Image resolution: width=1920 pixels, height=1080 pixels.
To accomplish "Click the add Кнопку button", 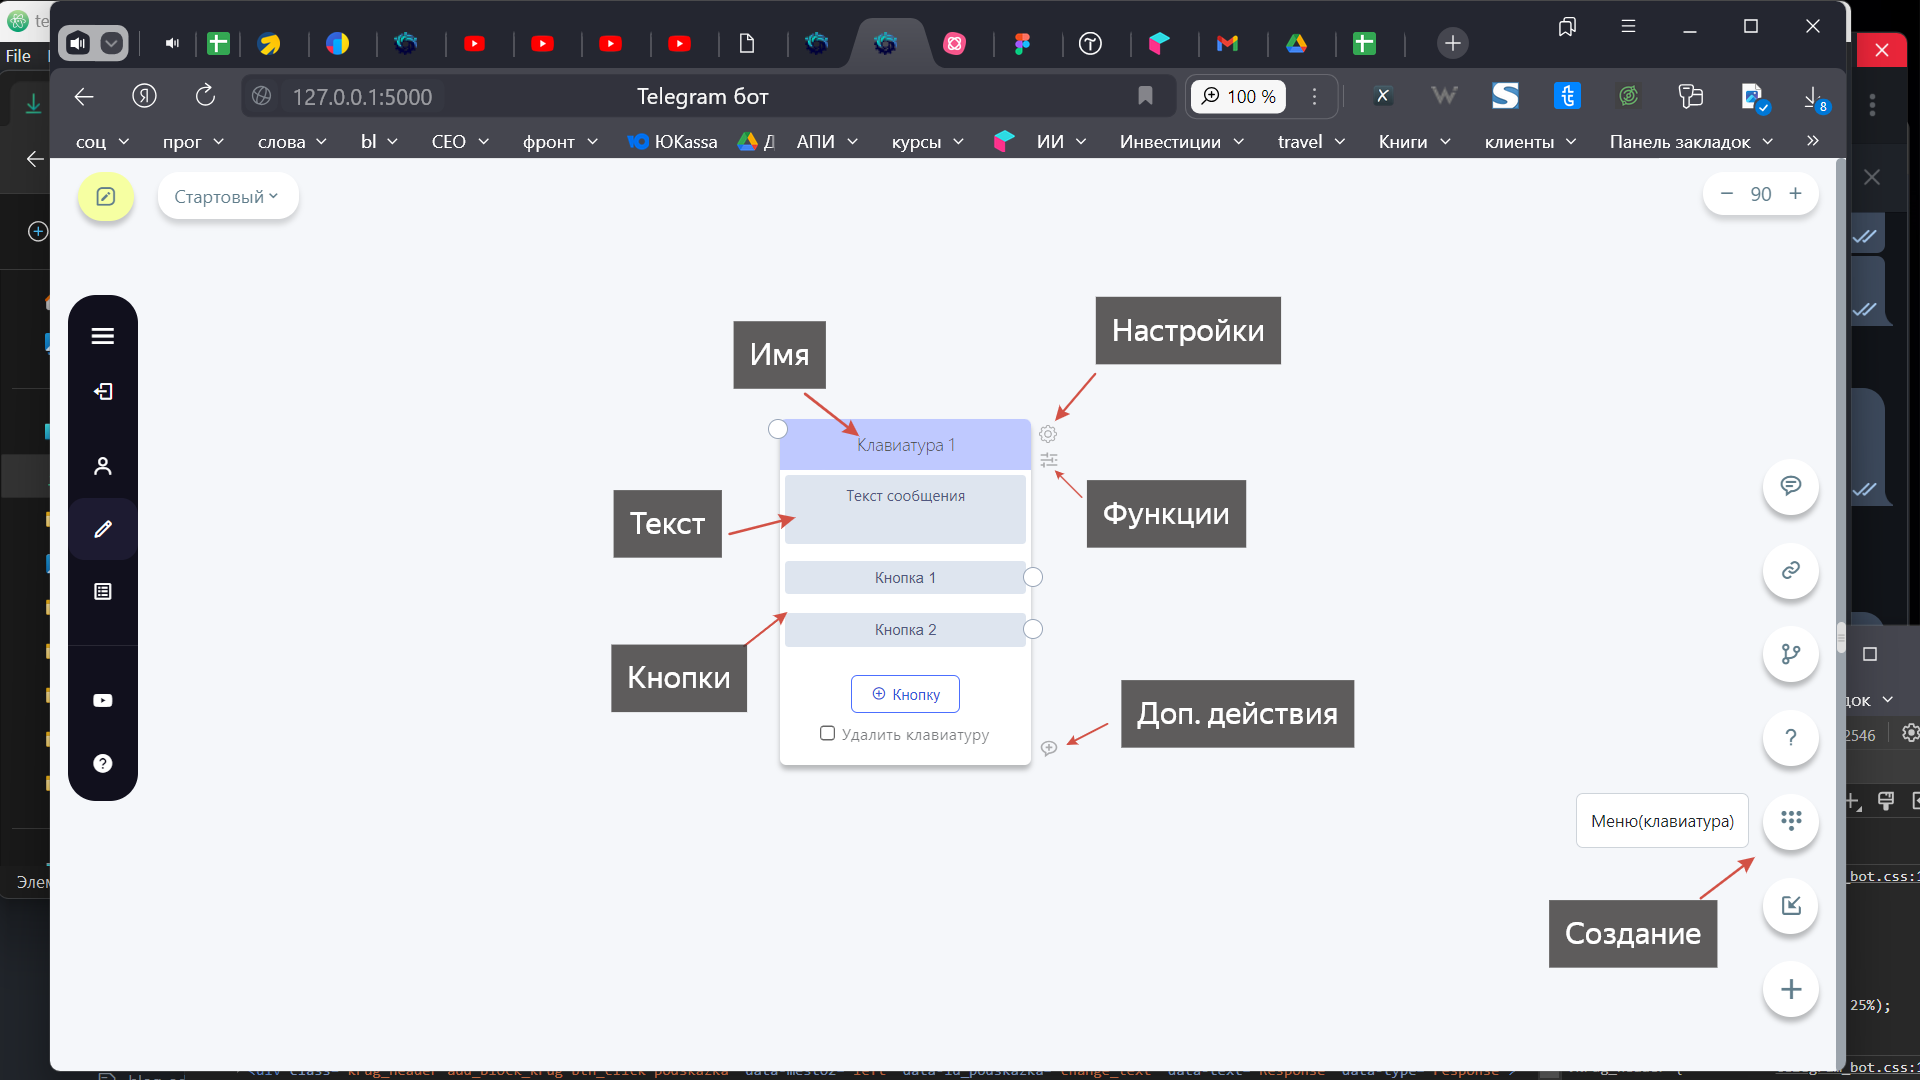I will (905, 694).
